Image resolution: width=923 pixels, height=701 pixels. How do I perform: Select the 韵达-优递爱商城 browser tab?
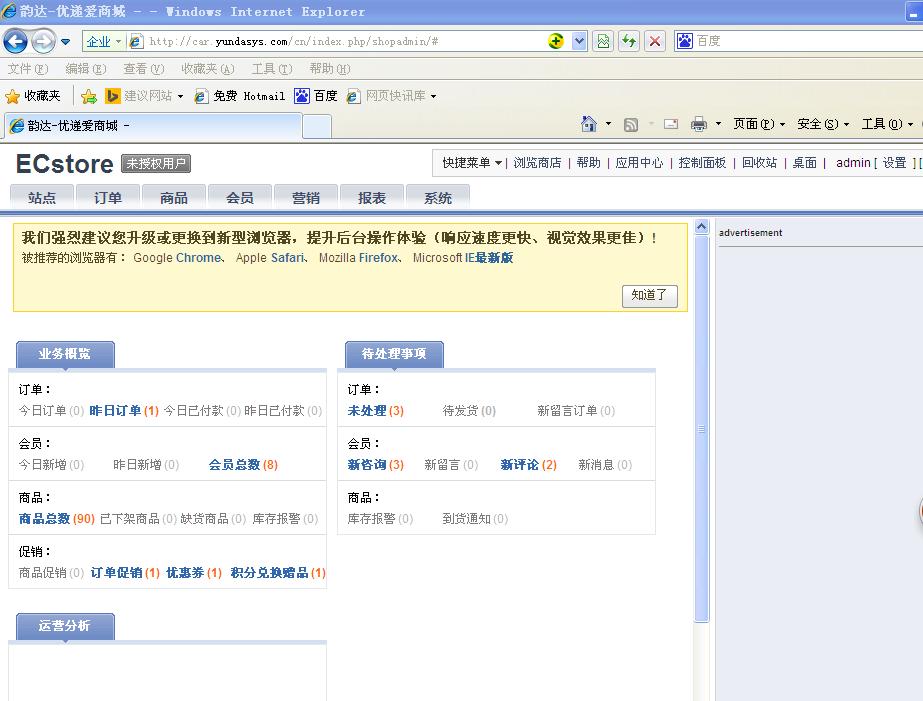(x=153, y=126)
